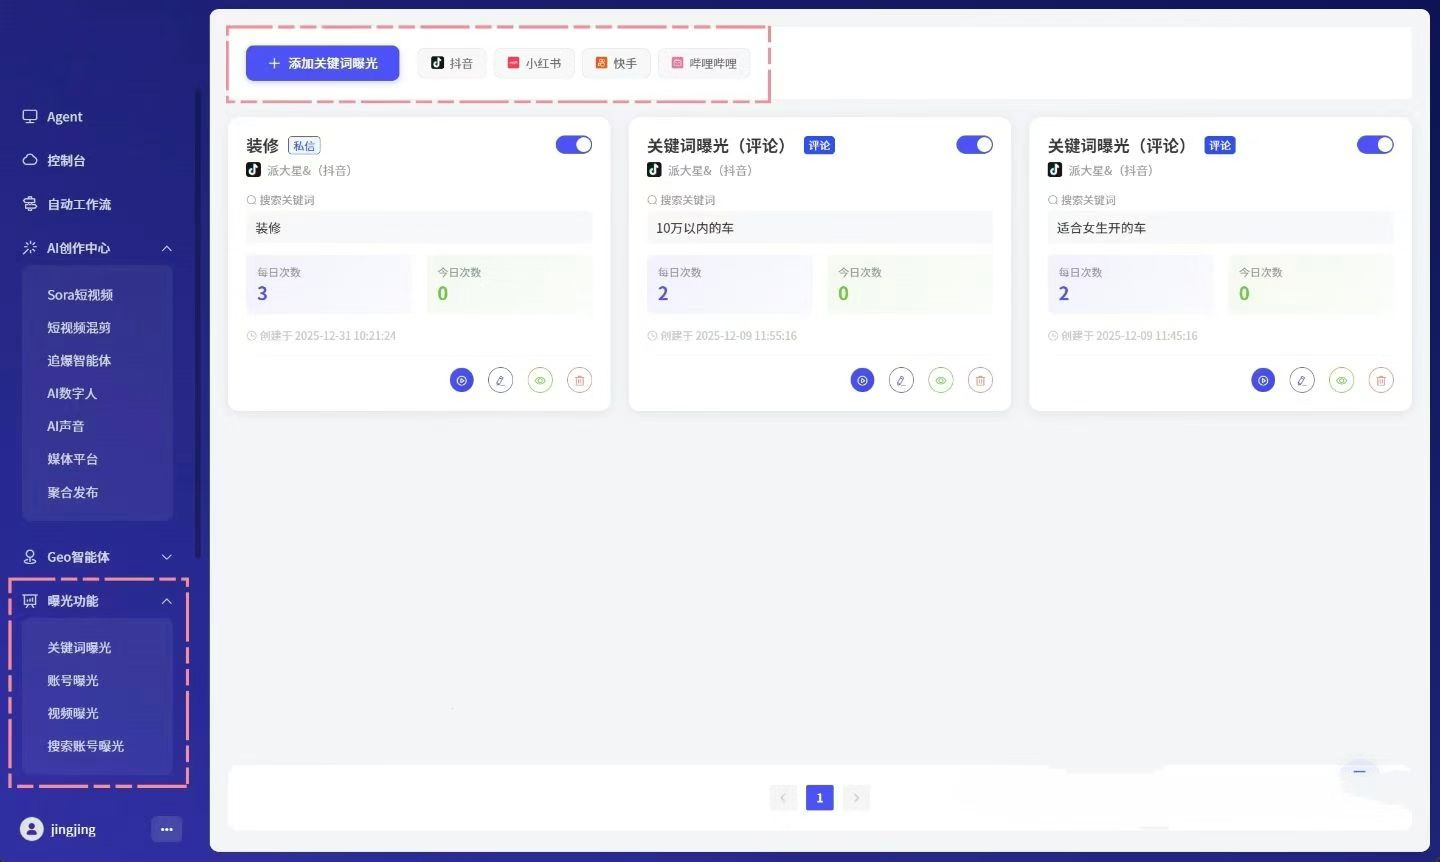Click the 添加关键词曝光 button
The height and width of the screenshot is (862, 1440).
322,63
